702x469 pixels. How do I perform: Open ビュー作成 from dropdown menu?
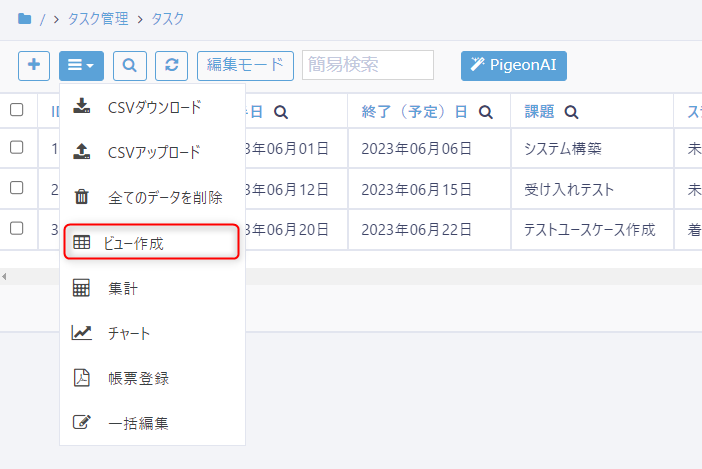click(x=152, y=242)
